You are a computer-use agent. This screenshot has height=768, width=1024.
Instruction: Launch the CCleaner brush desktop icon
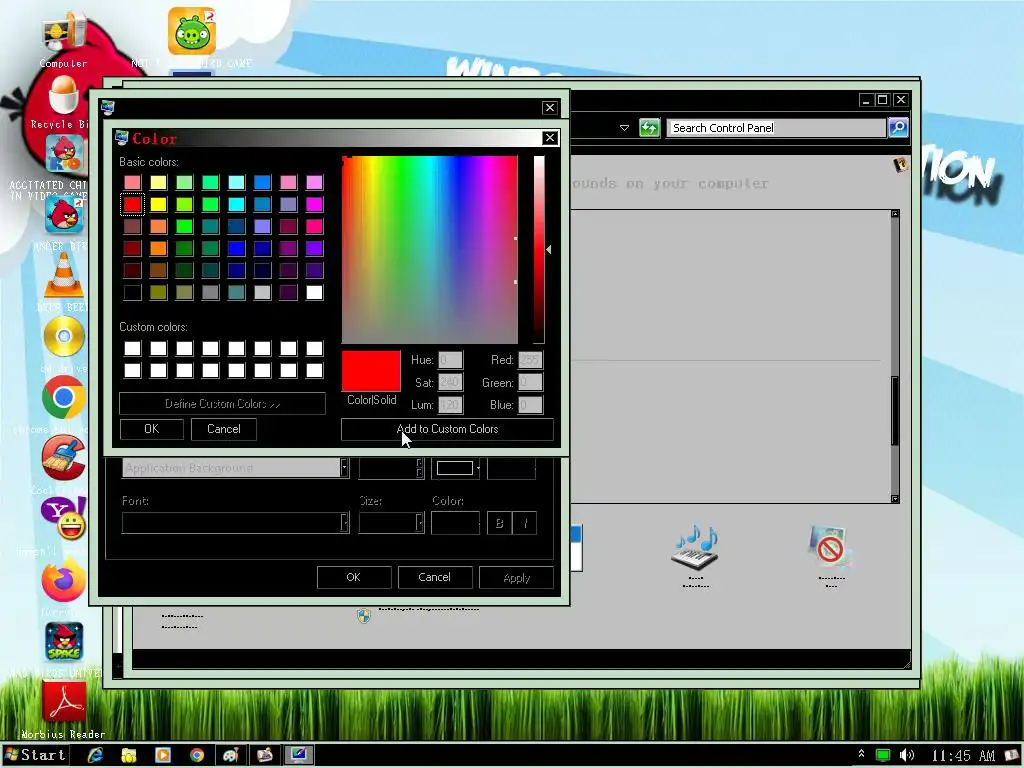[x=63, y=457]
